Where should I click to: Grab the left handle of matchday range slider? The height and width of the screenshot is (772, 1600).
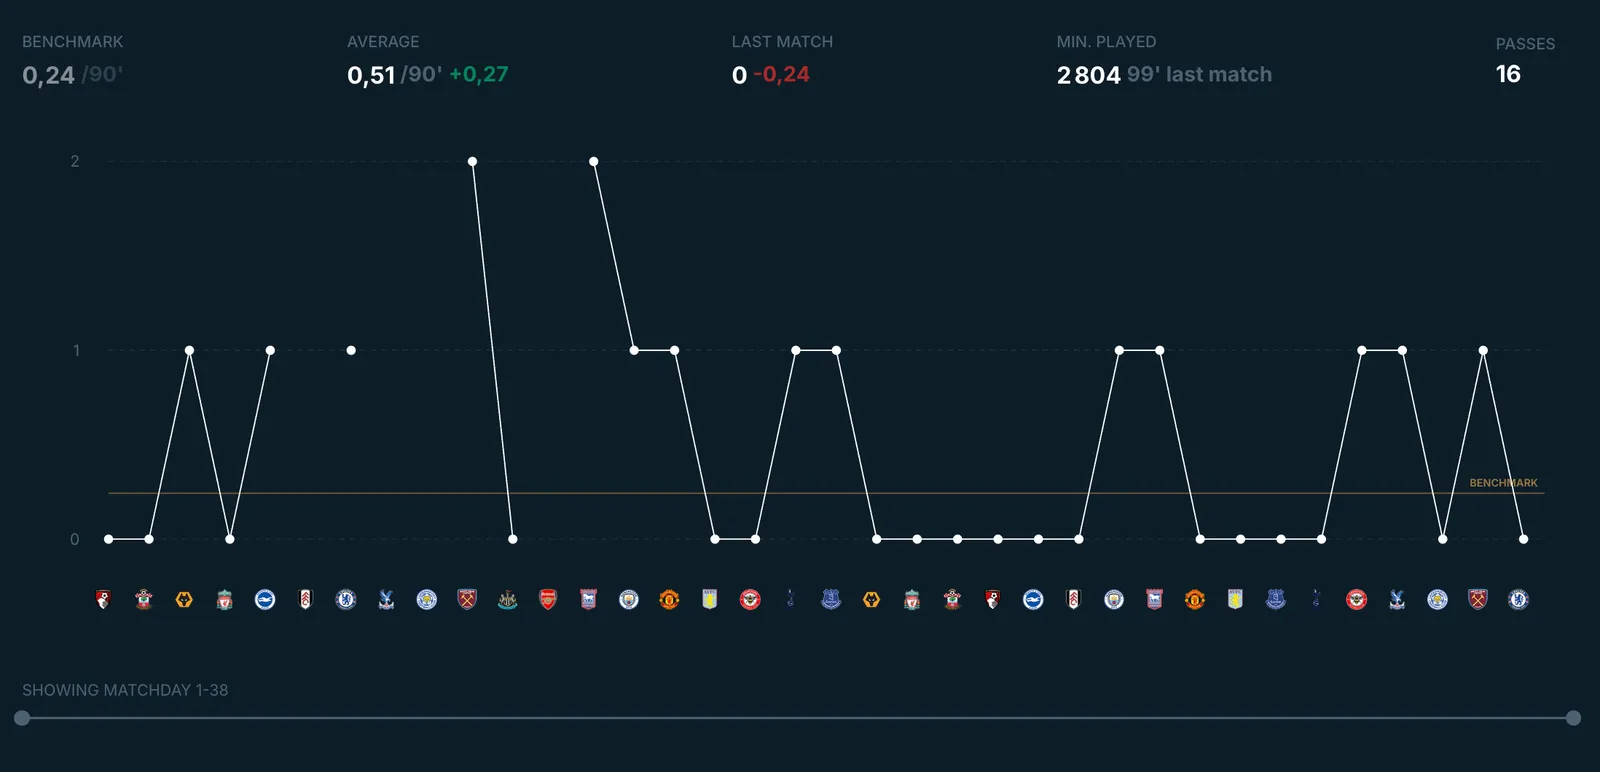click(22, 718)
